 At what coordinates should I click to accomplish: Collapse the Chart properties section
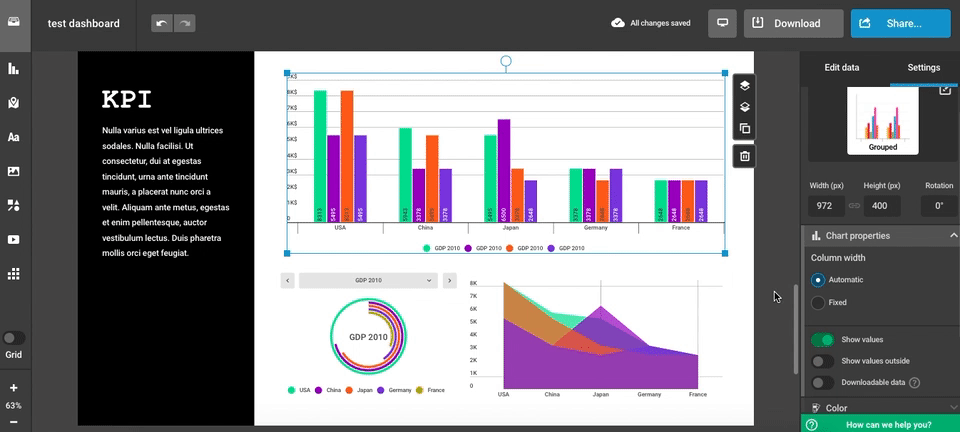pos(953,236)
